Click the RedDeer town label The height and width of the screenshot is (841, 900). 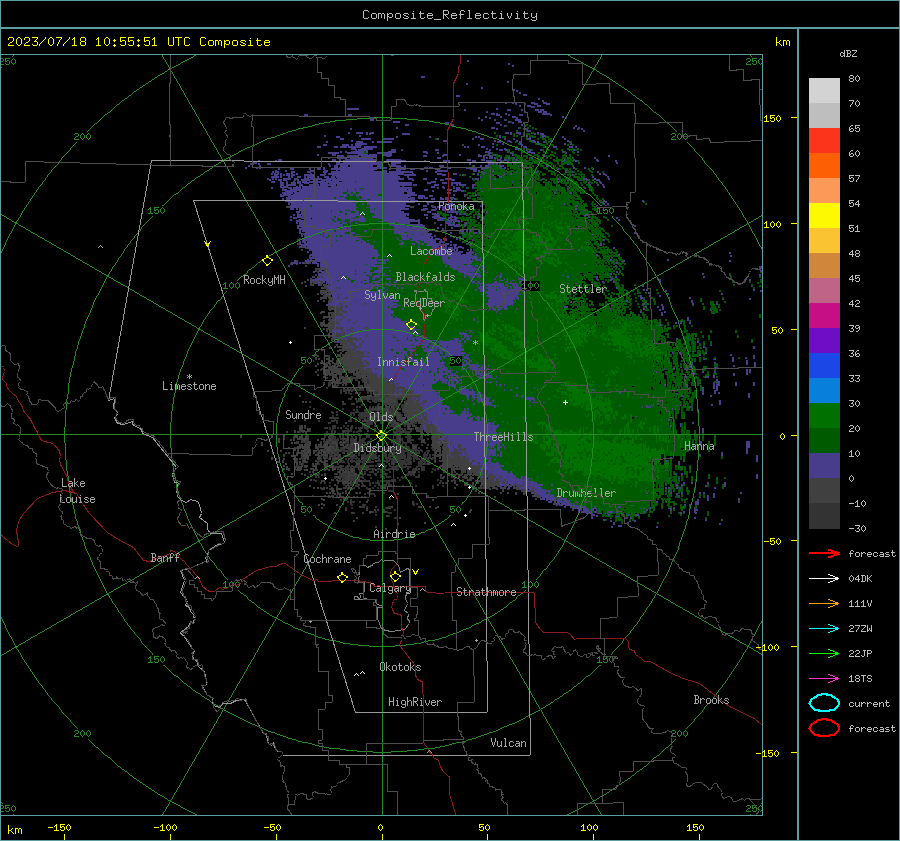[x=424, y=303]
